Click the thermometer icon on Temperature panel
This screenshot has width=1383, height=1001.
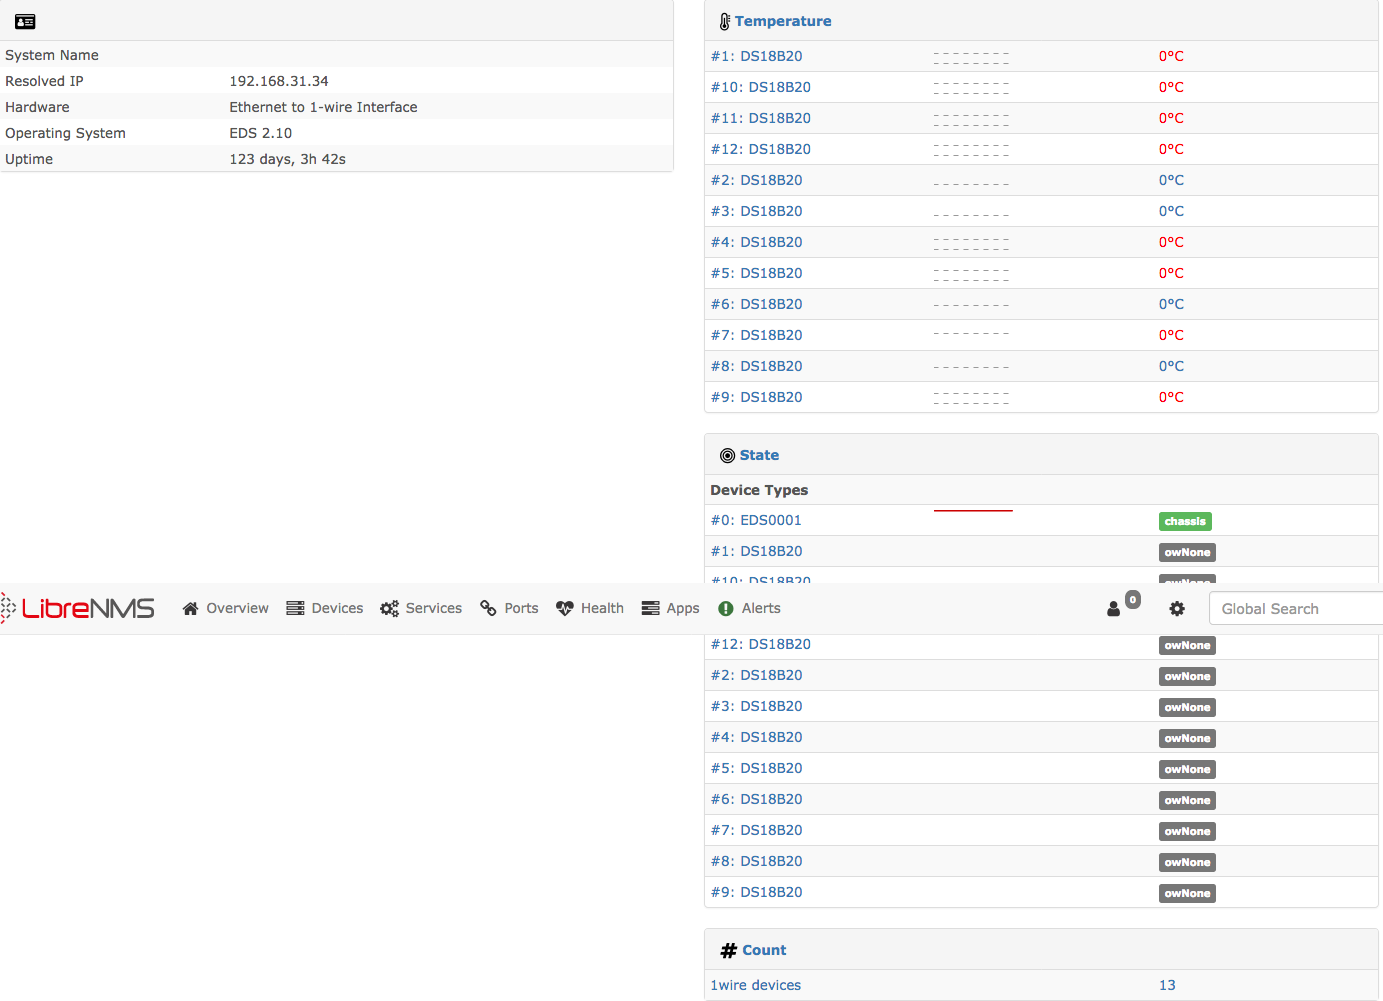[x=723, y=20]
